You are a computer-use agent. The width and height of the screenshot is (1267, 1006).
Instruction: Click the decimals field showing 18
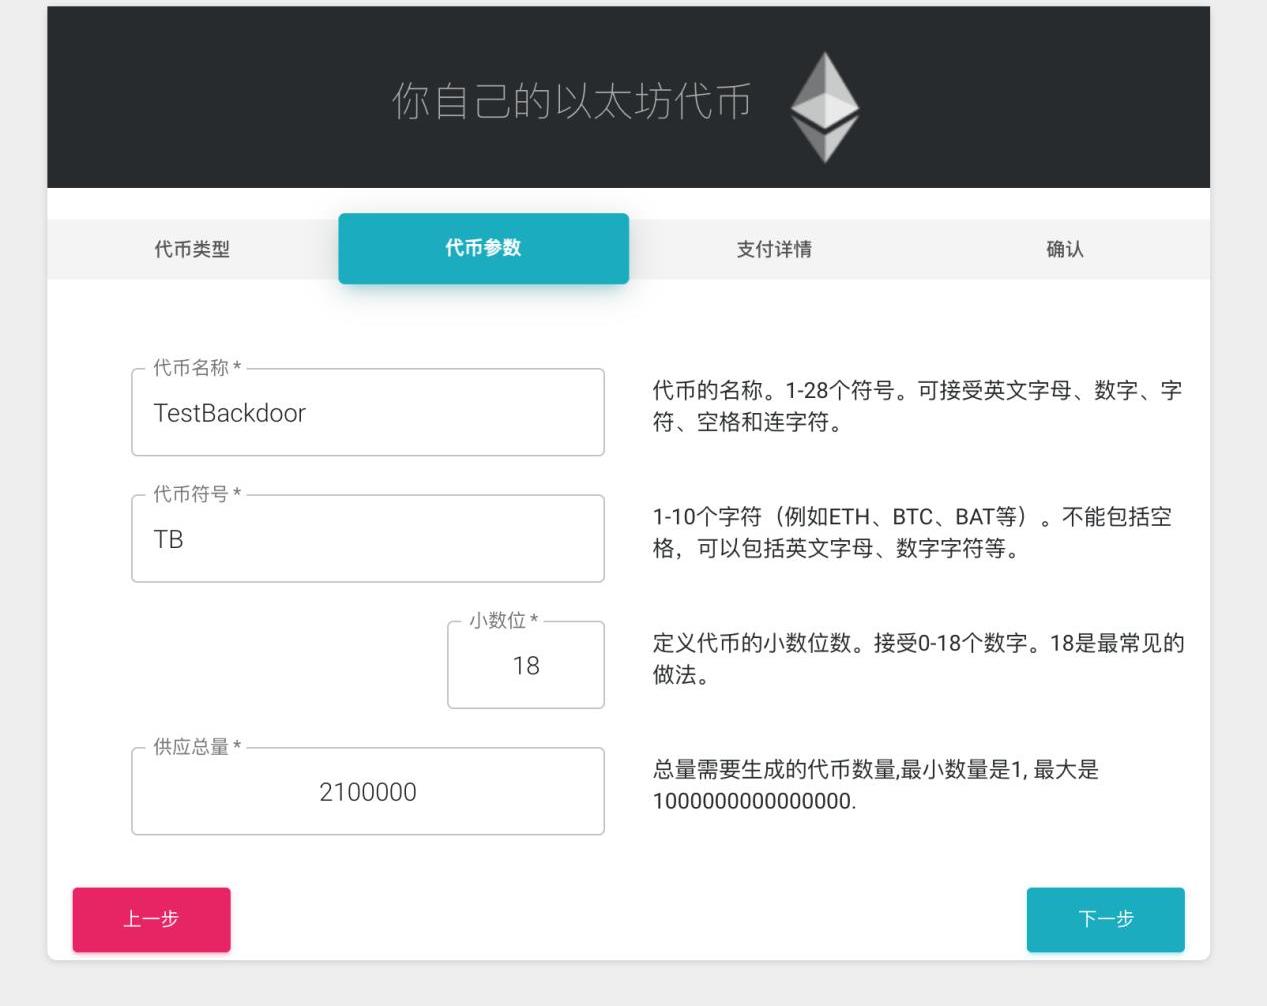[x=525, y=666]
